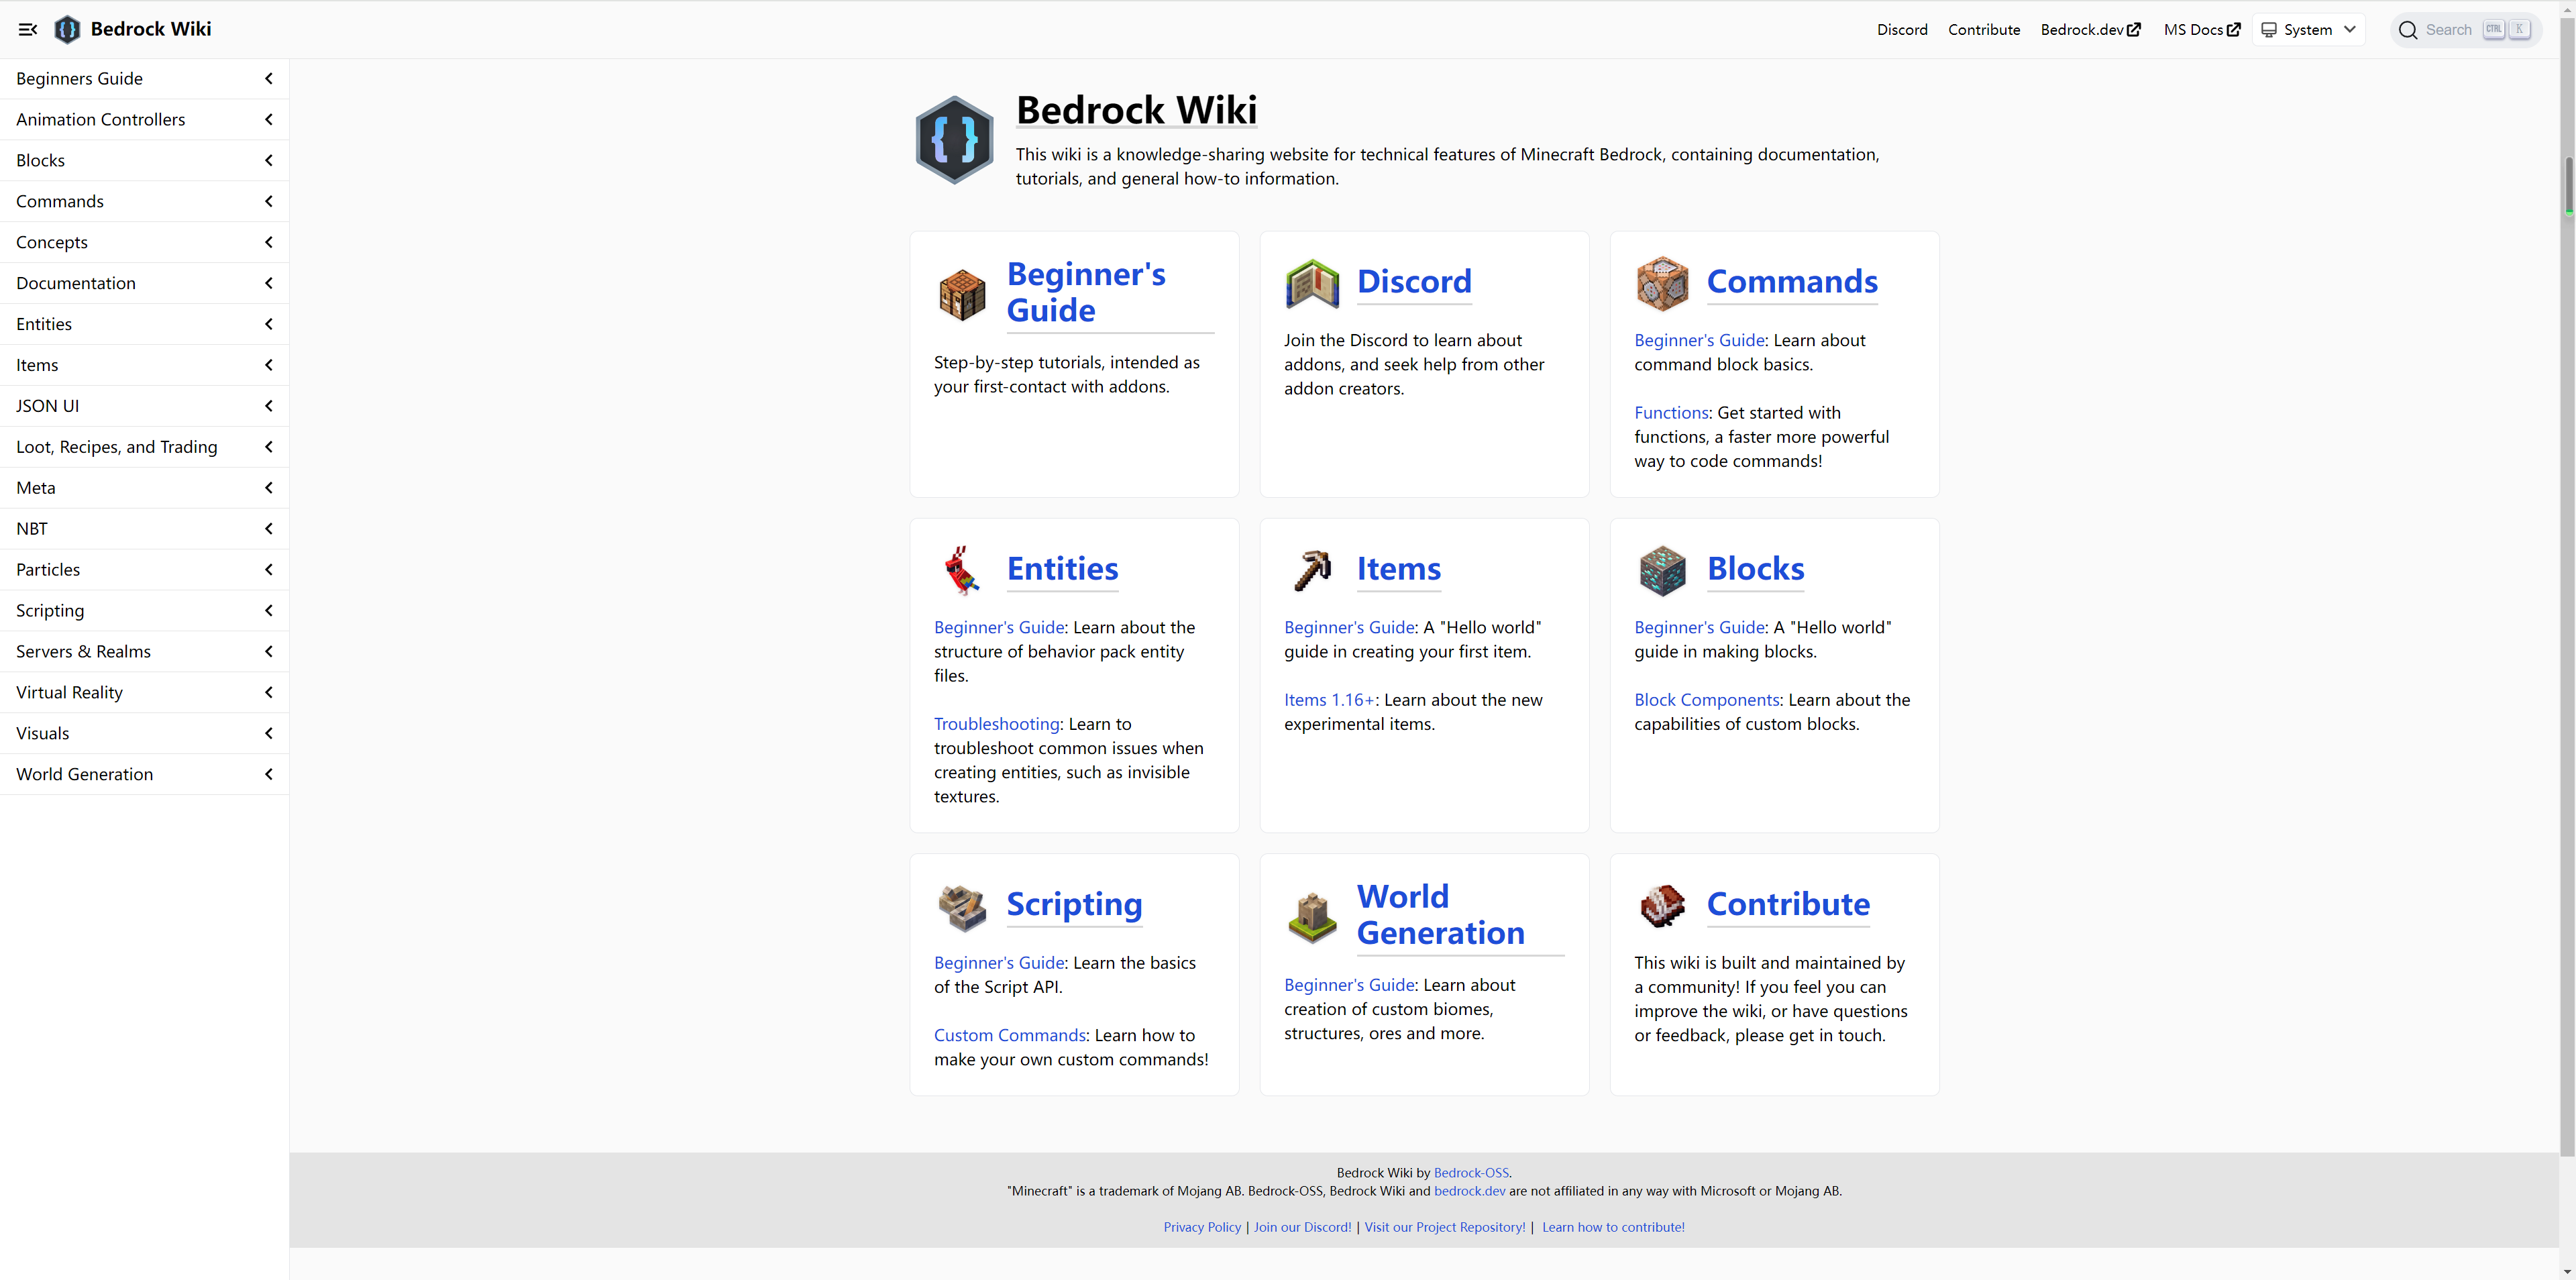Open the Privacy Policy footer link

point(1202,1227)
